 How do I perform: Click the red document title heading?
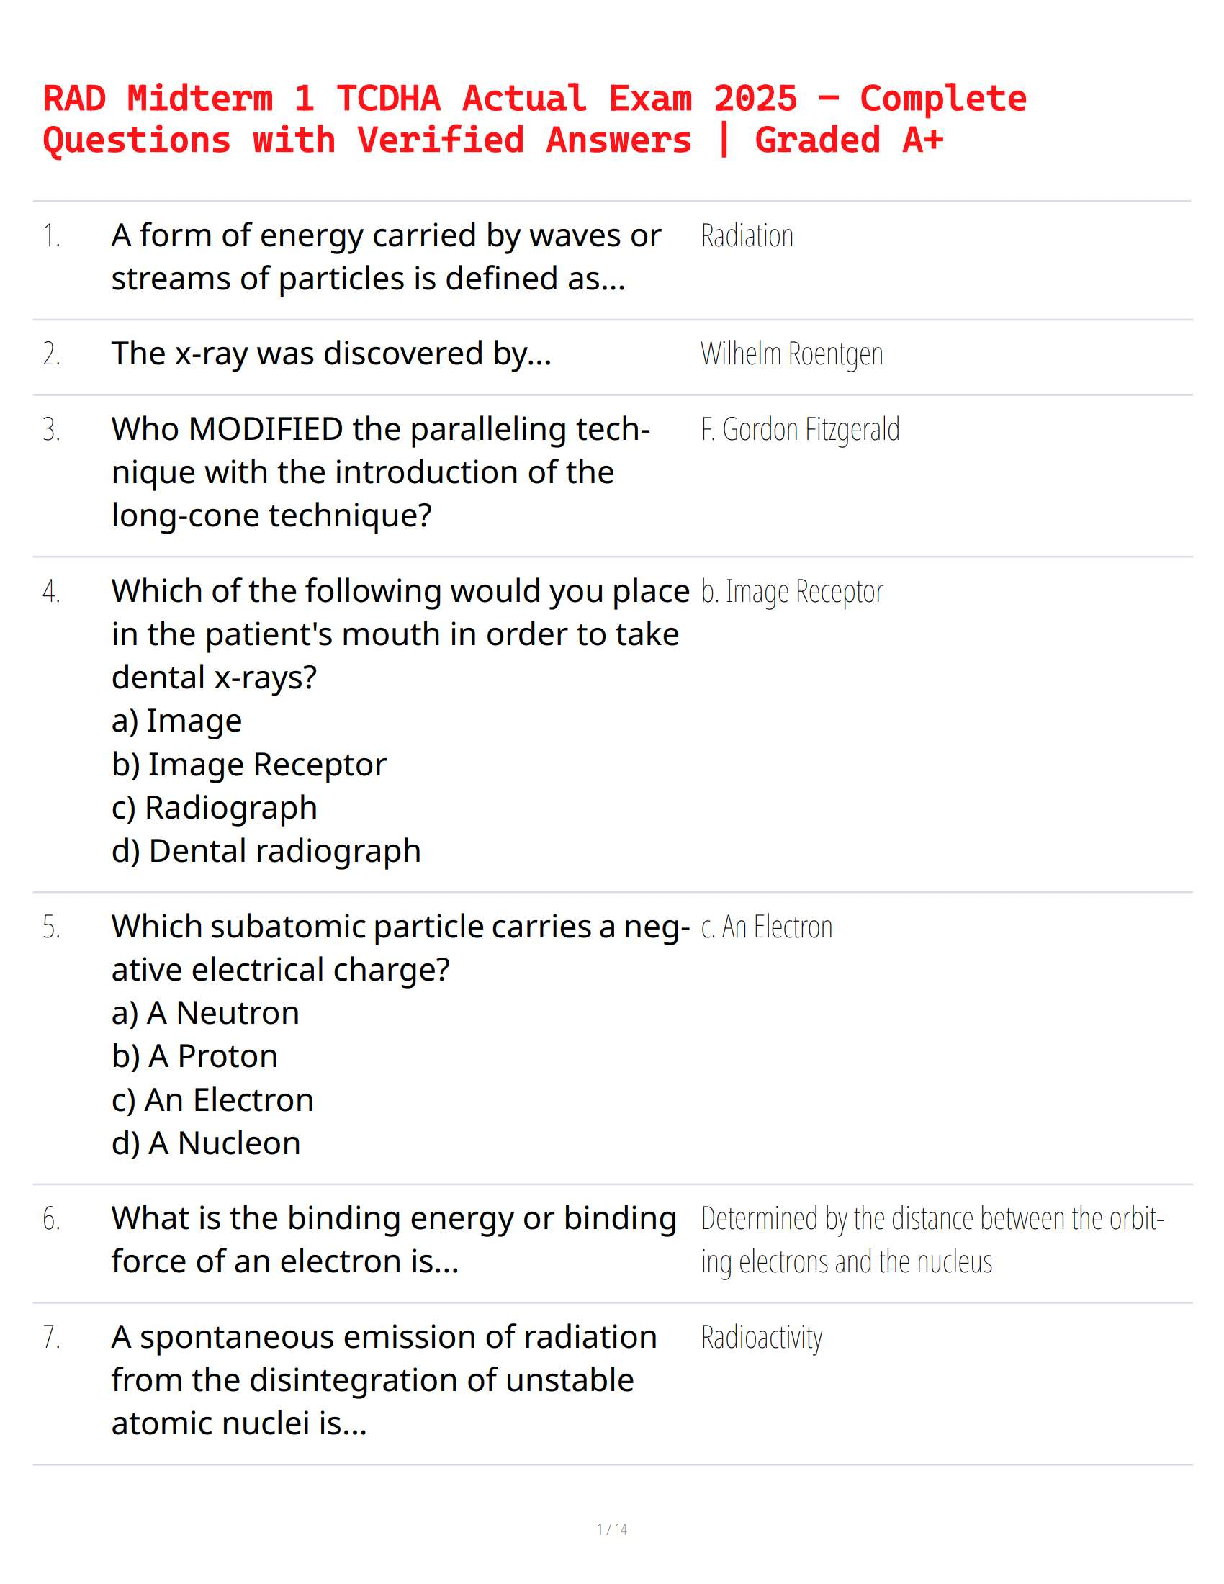[x=534, y=119]
